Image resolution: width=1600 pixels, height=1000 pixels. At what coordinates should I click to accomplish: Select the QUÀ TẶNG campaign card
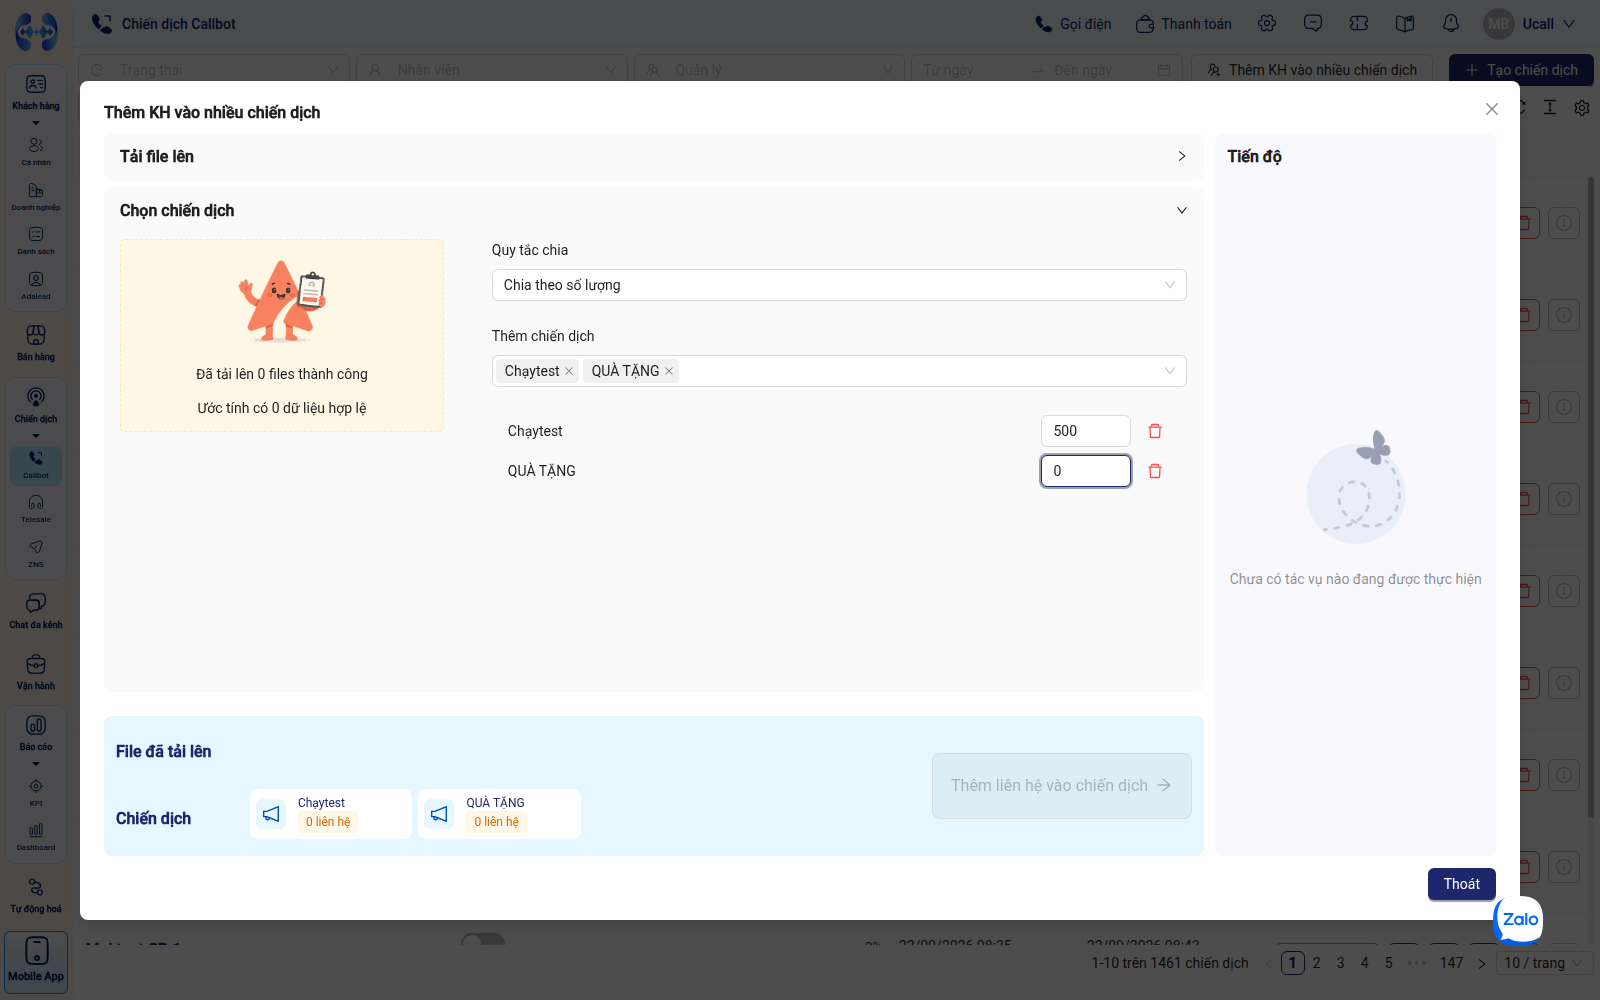point(499,814)
